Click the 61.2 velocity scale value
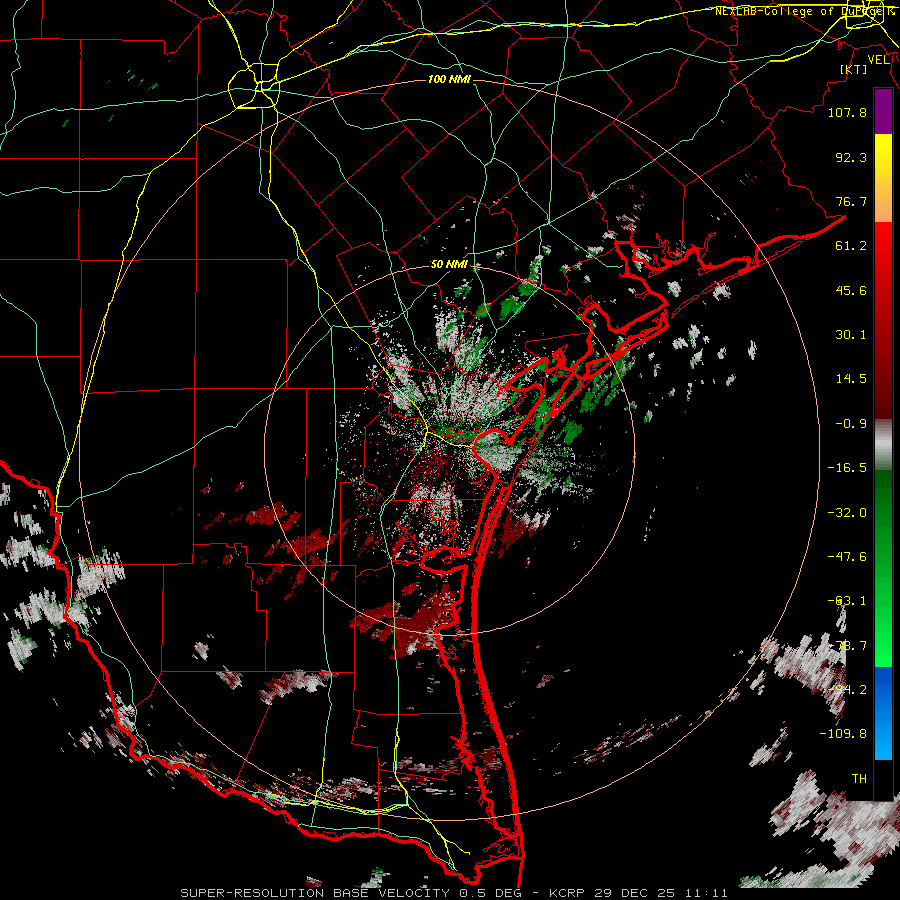The height and width of the screenshot is (900, 900). coord(851,246)
